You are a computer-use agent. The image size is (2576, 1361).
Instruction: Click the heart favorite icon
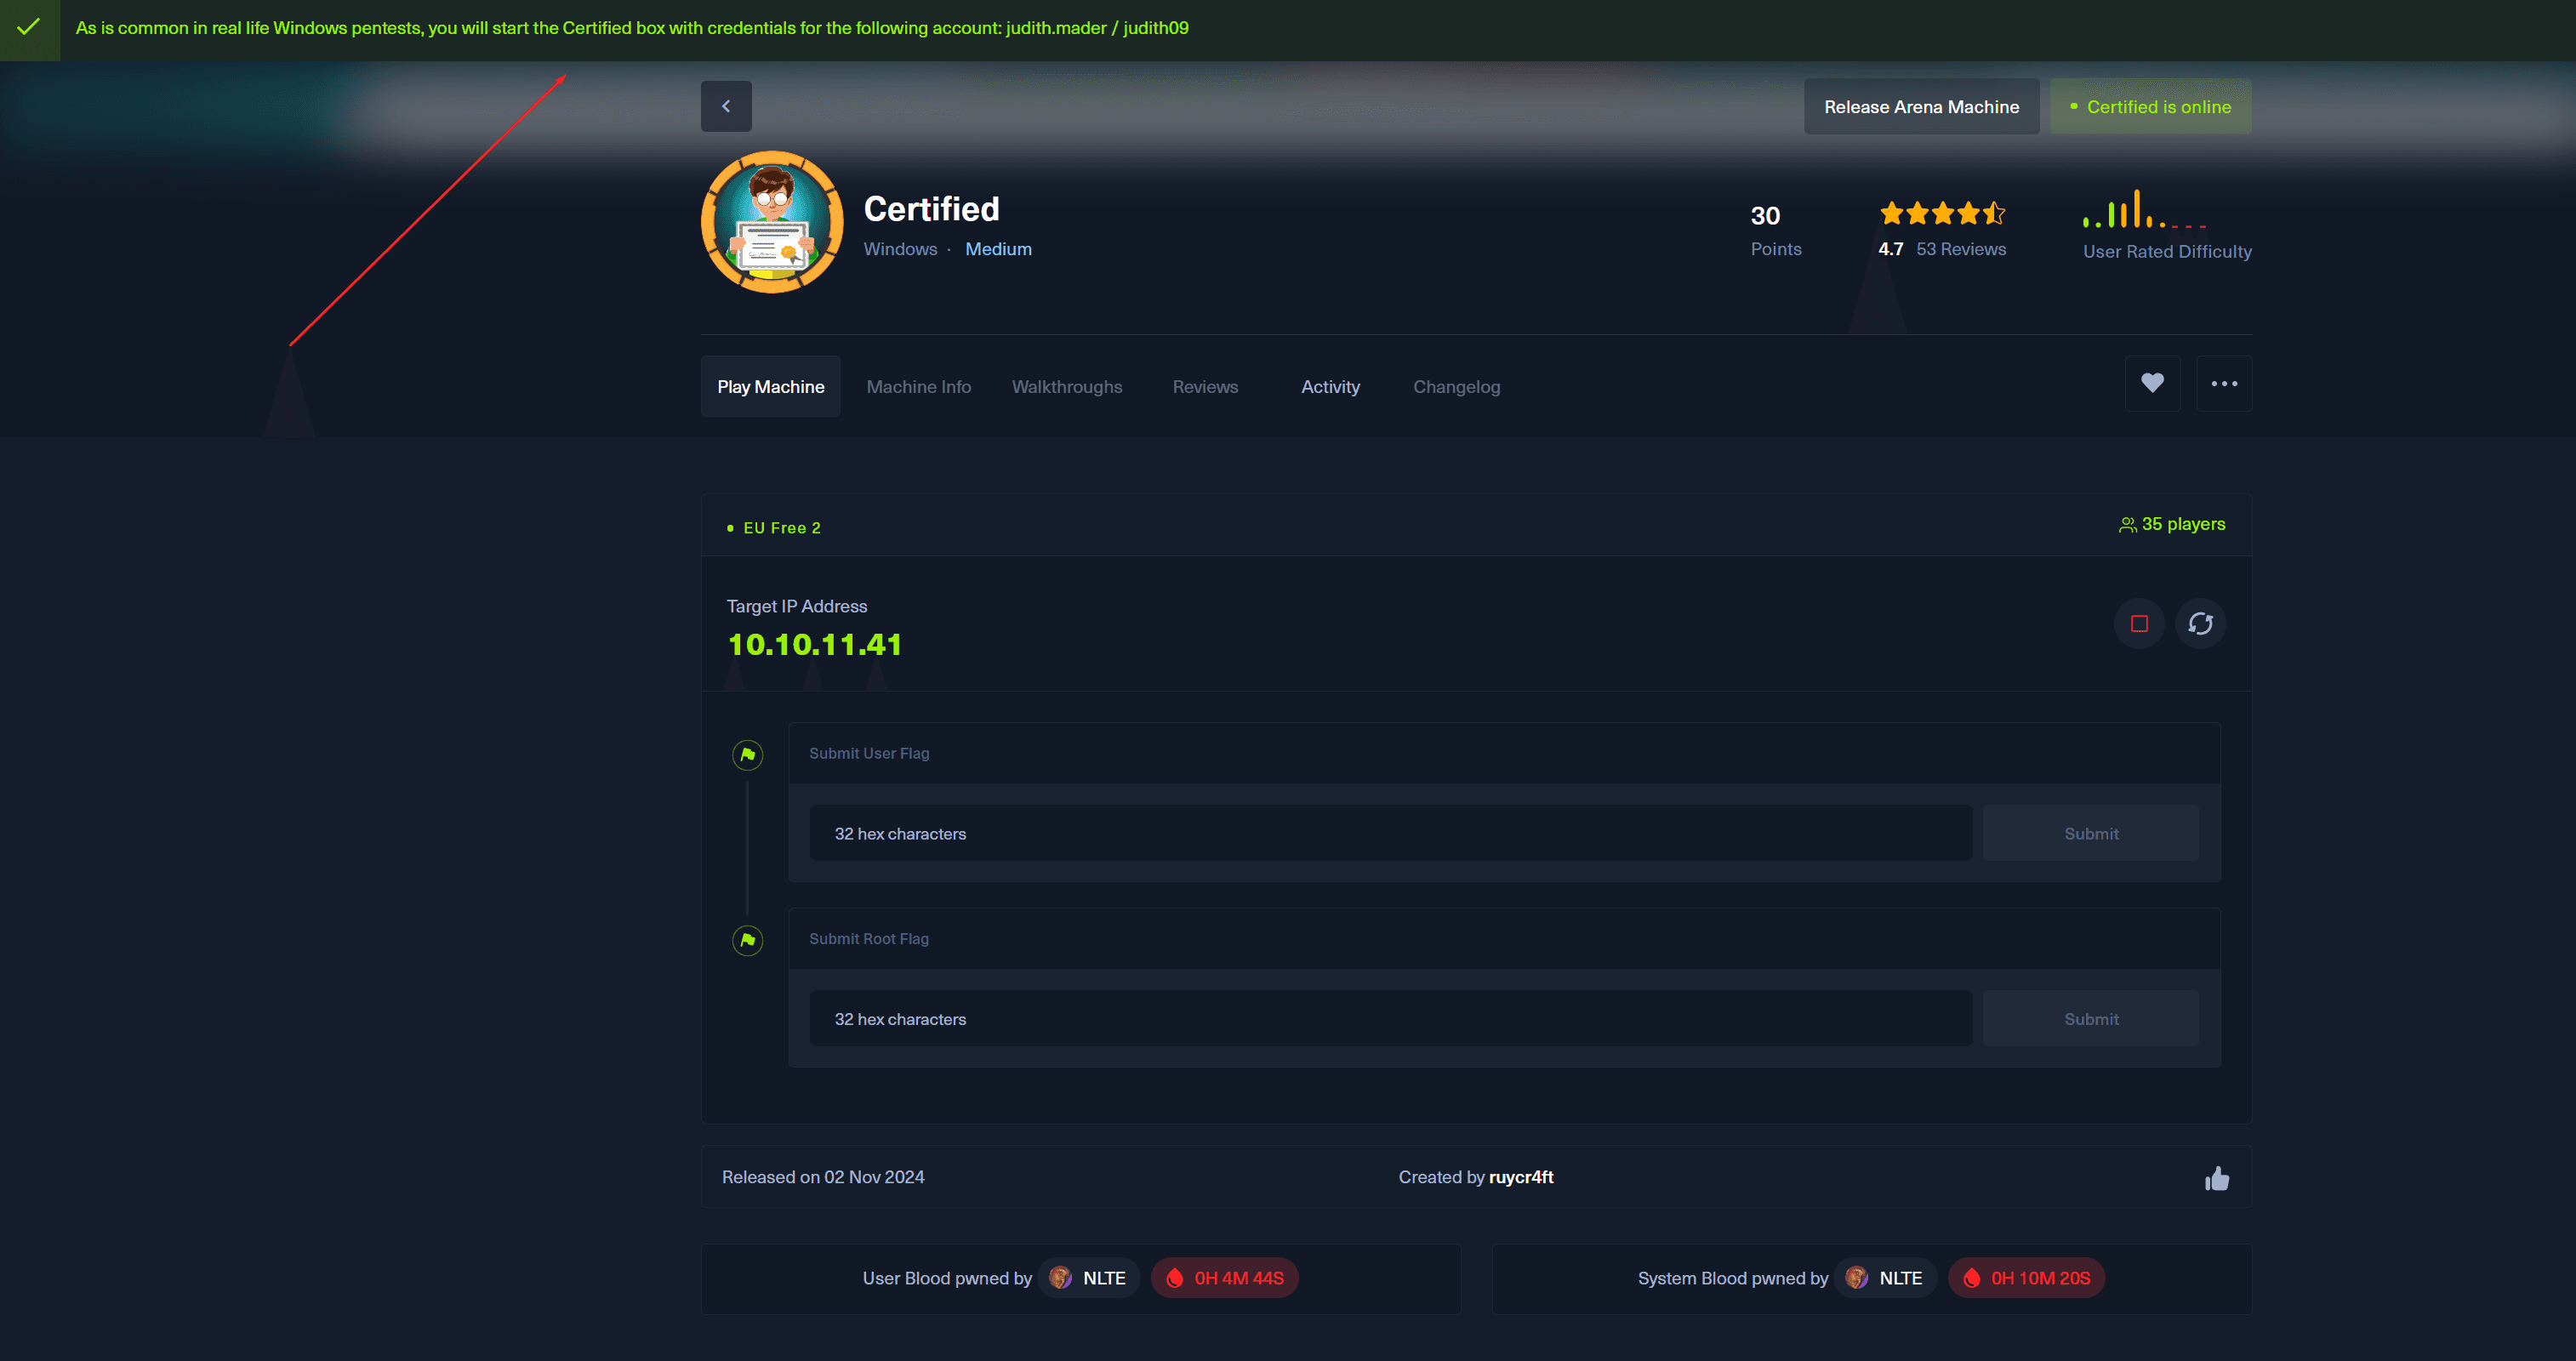point(2152,383)
